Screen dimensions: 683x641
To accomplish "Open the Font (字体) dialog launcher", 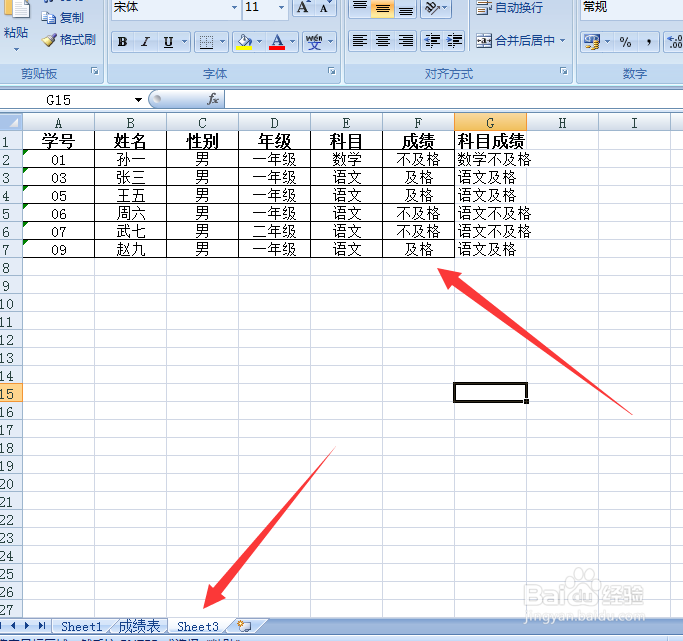I will pyautogui.click(x=331, y=71).
